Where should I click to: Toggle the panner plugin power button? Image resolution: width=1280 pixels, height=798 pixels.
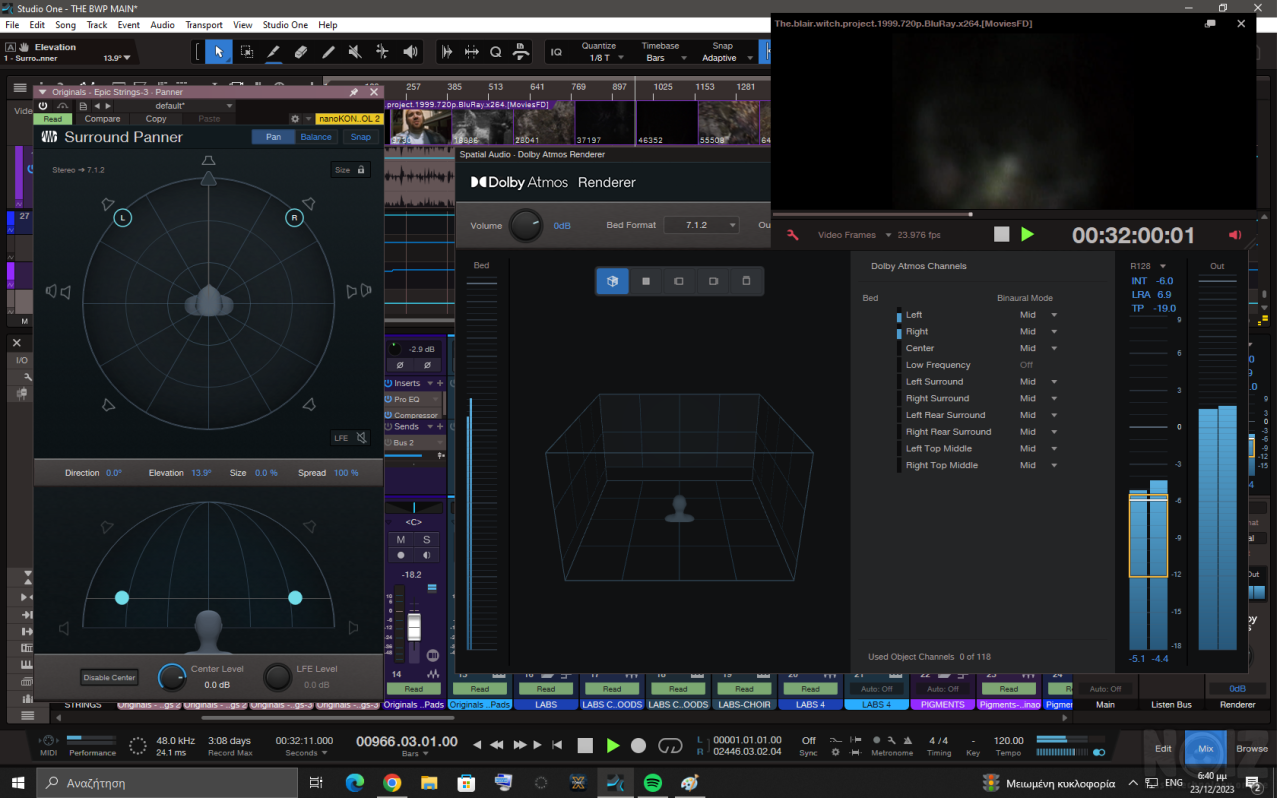(x=43, y=106)
